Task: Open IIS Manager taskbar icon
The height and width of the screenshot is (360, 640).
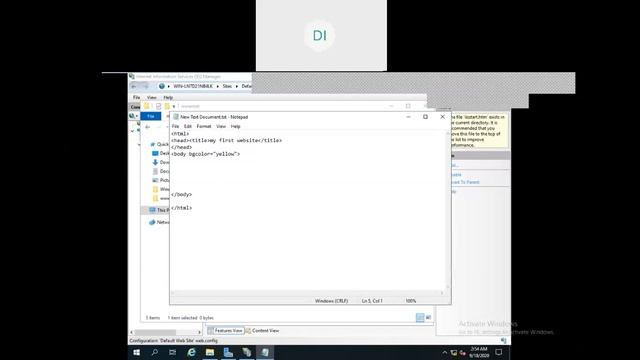Action: tap(247, 352)
